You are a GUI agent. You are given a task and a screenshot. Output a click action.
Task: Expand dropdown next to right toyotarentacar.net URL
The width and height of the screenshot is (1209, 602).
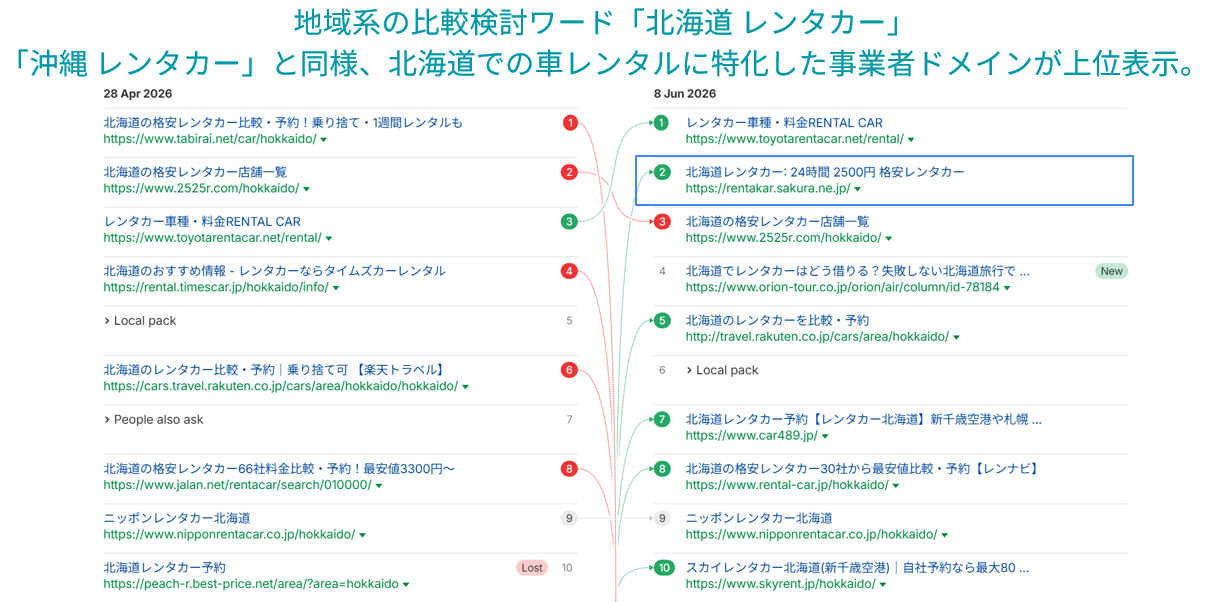click(911, 140)
